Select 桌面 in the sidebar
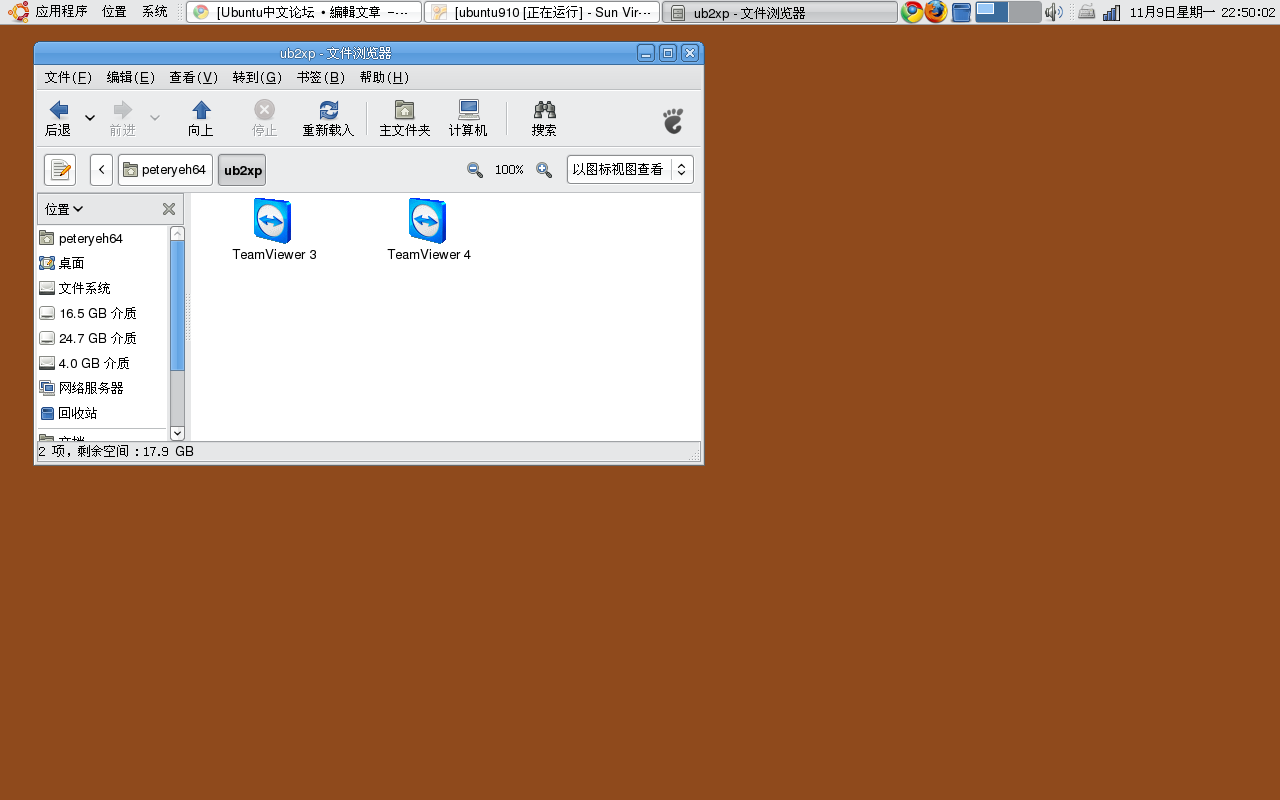Screen dimensions: 1280x800 pos(102,263)
